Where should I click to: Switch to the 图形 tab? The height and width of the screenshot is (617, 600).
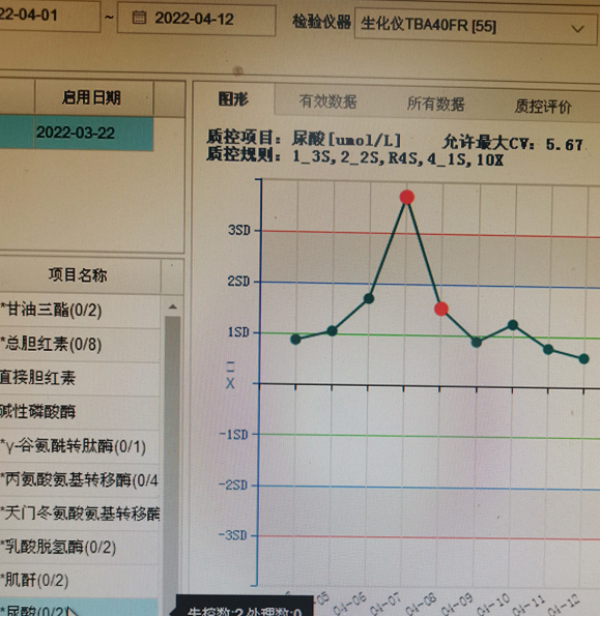pyautogui.click(x=233, y=99)
